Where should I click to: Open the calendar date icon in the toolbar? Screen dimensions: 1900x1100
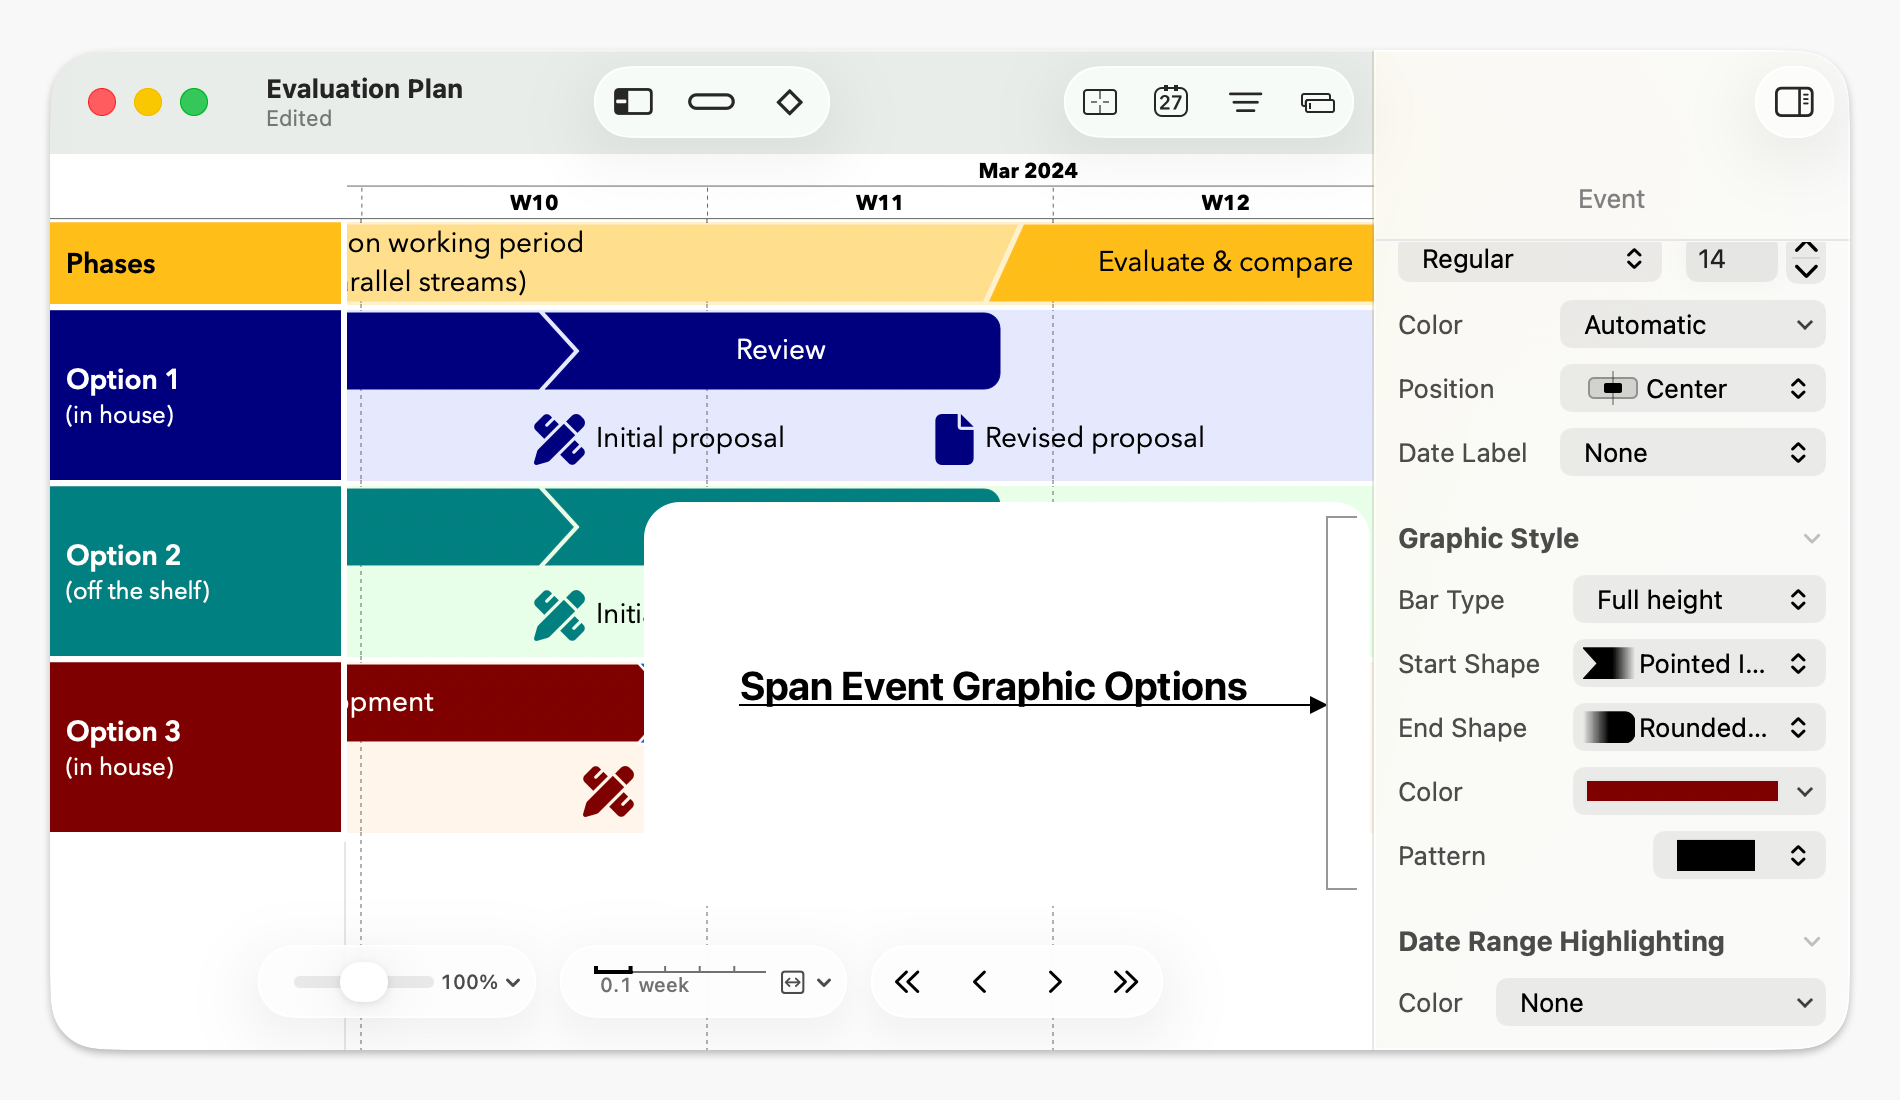pyautogui.click(x=1170, y=101)
